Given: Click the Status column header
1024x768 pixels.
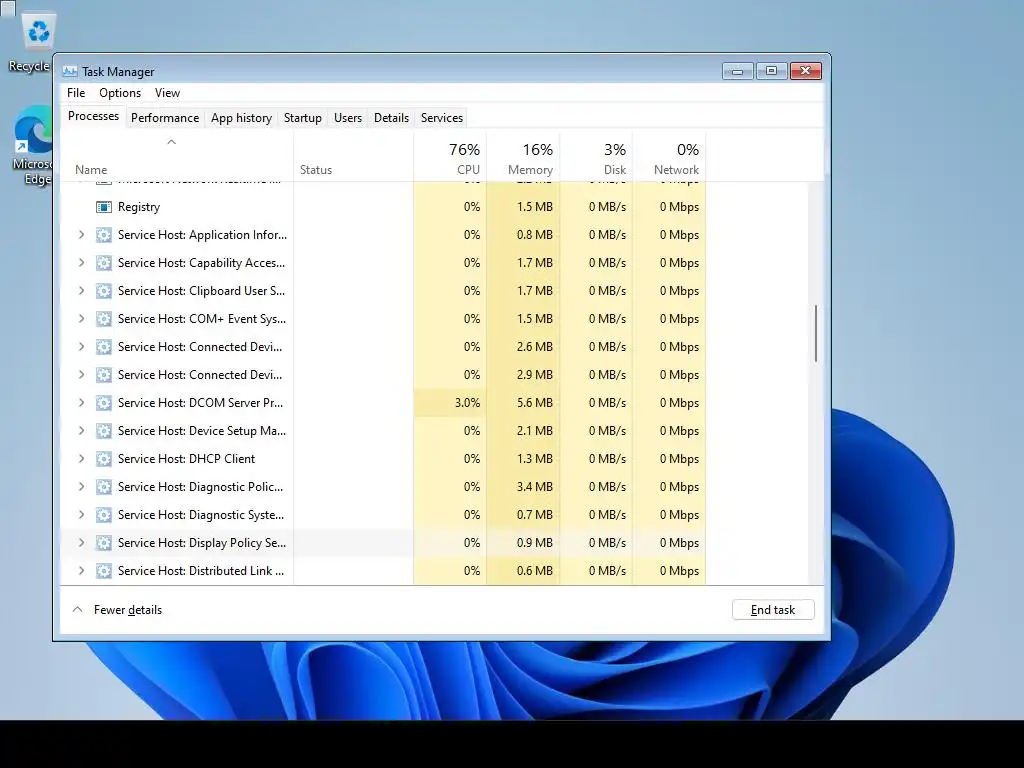Looking at the screenshot, I should point(353,157).
